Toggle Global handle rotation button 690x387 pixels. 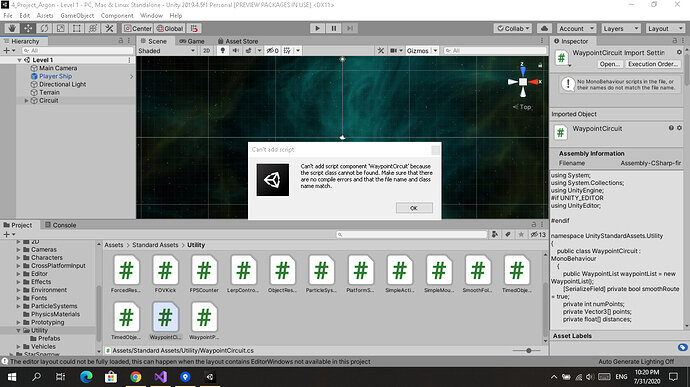(x=169, y=28)
